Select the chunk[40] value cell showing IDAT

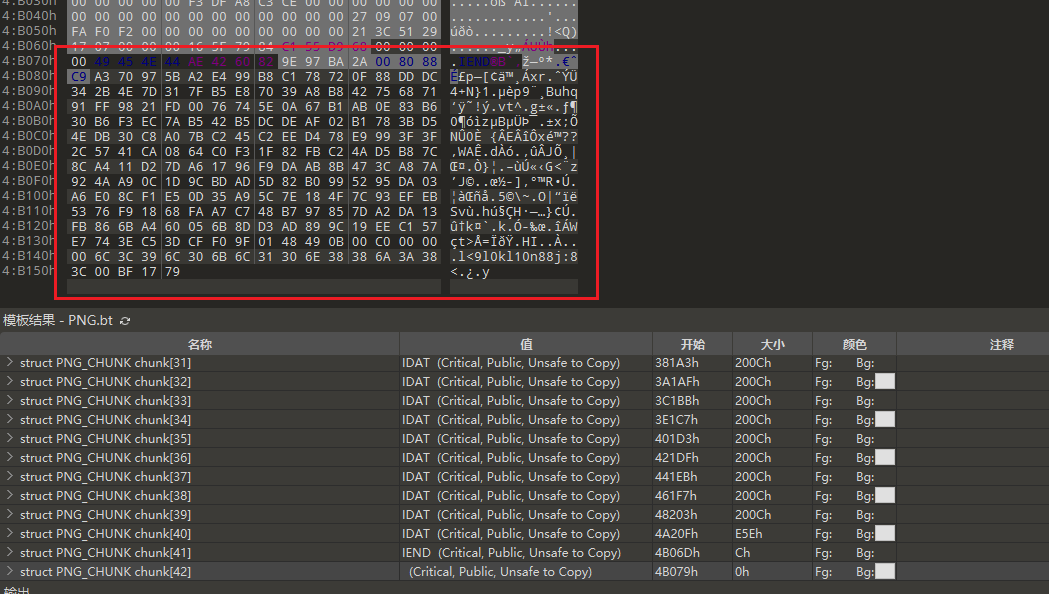coord(510,534)
